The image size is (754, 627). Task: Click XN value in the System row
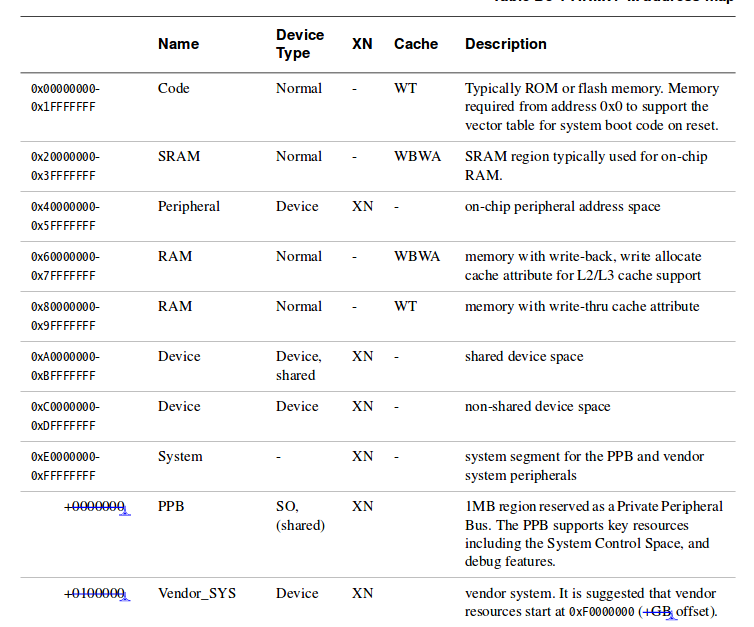(x=362, y=457)
